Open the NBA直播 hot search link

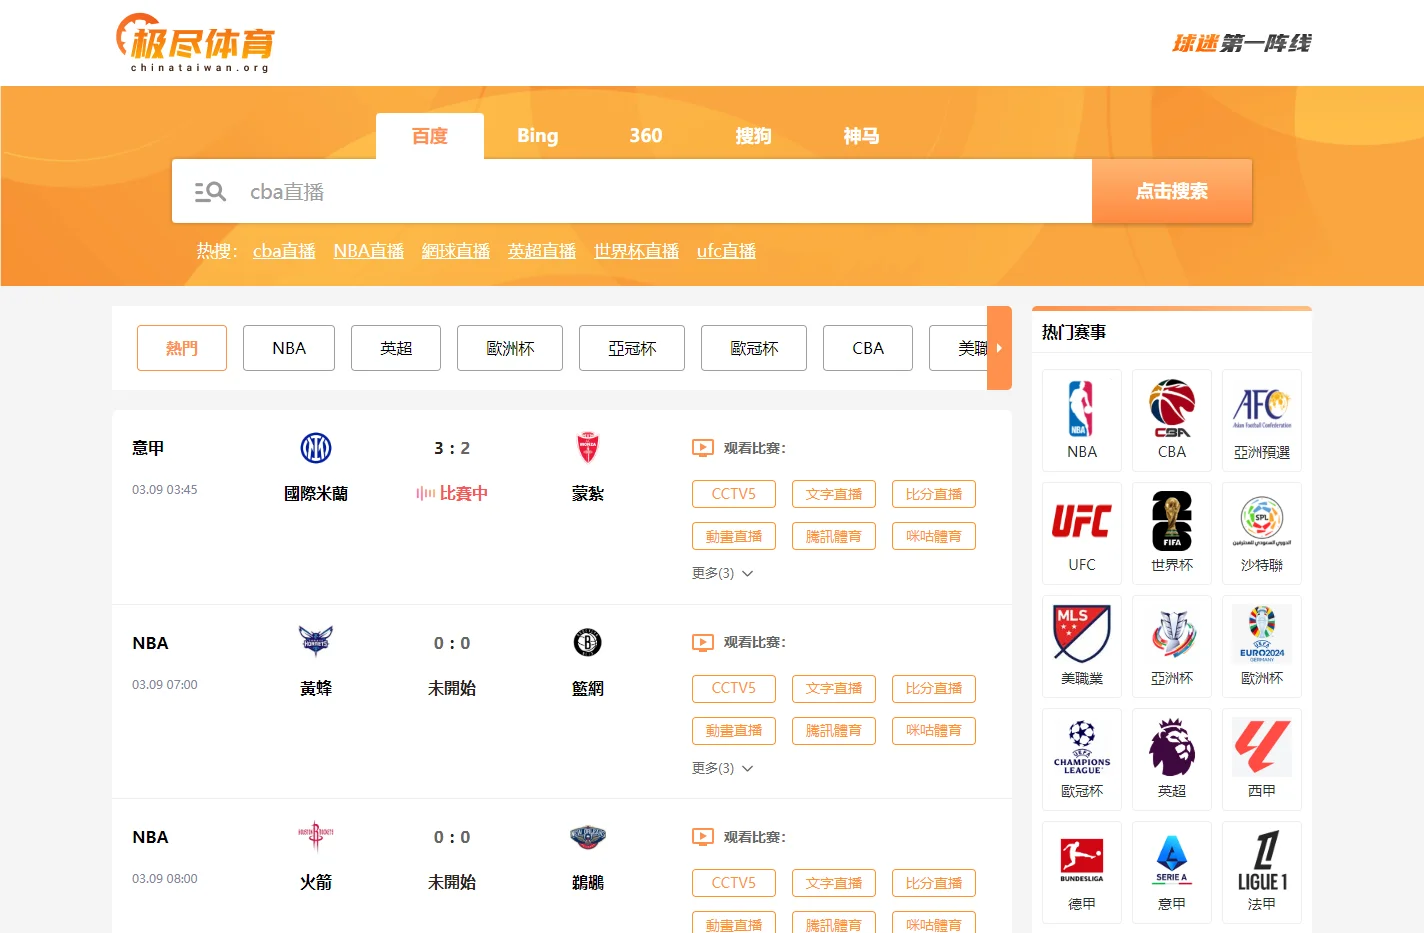tap(369, 251)
